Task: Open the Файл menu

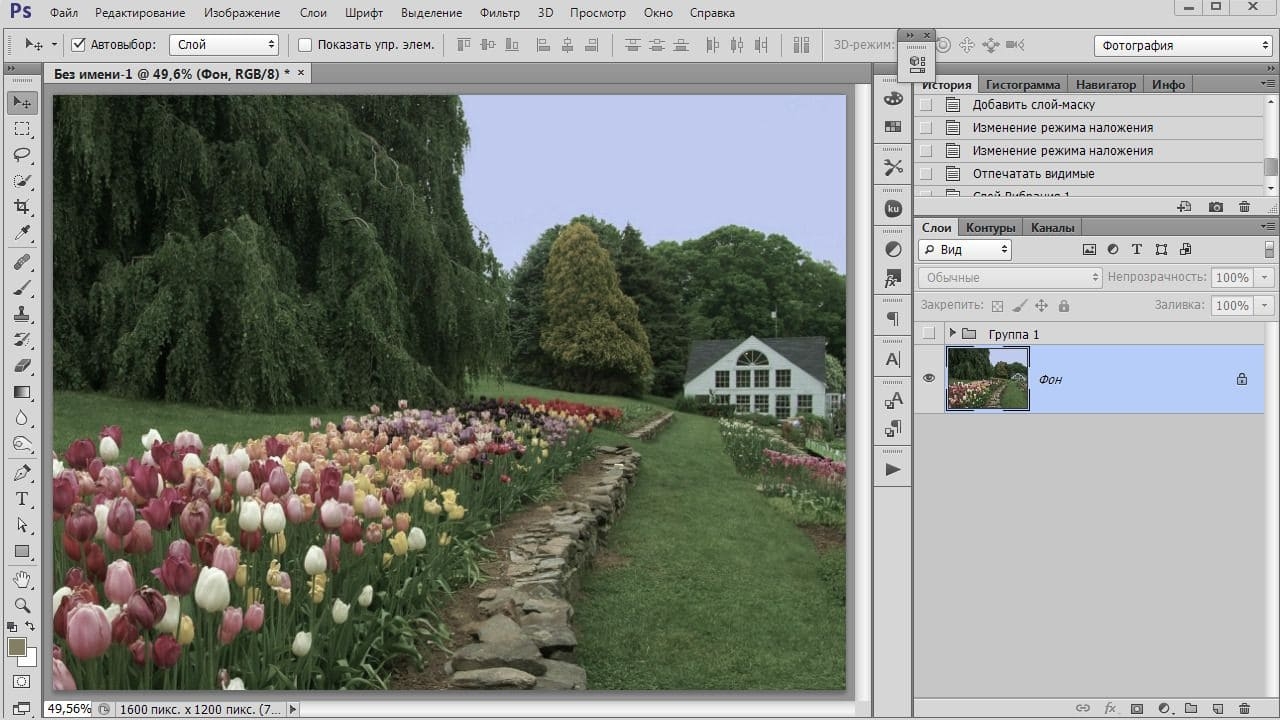Action: tap(63, 13)
